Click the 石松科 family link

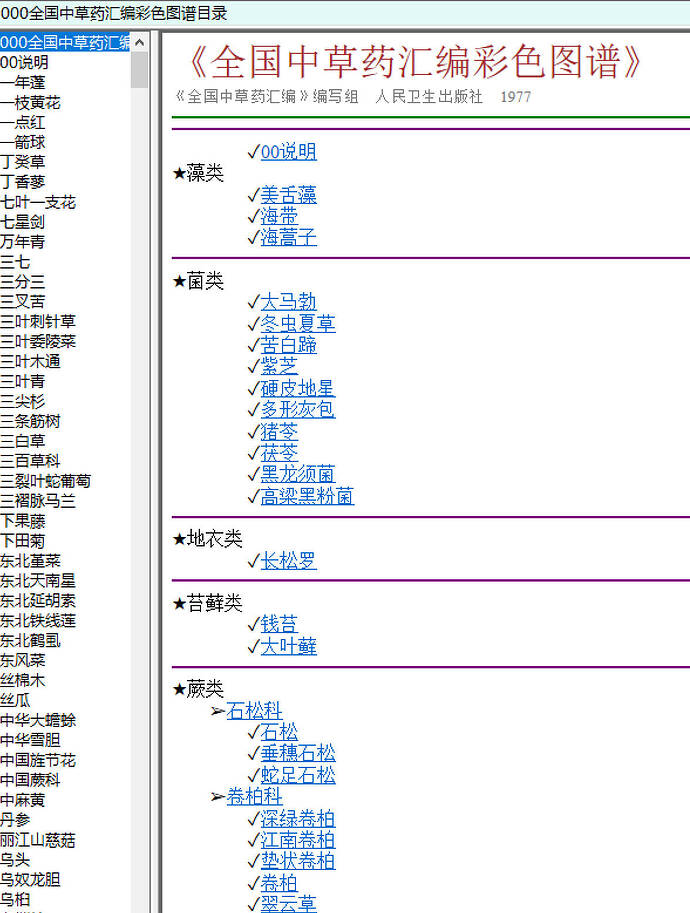pyautogui.click(x=254, y=711)
